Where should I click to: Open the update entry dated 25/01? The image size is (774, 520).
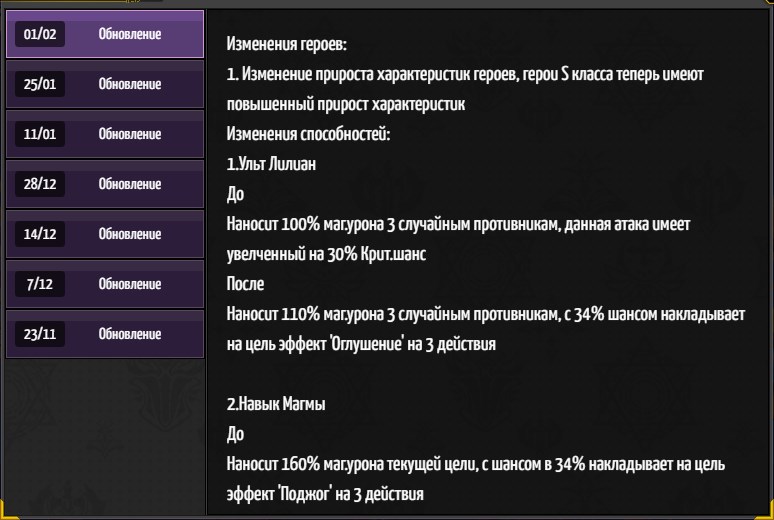coord(105,84)
